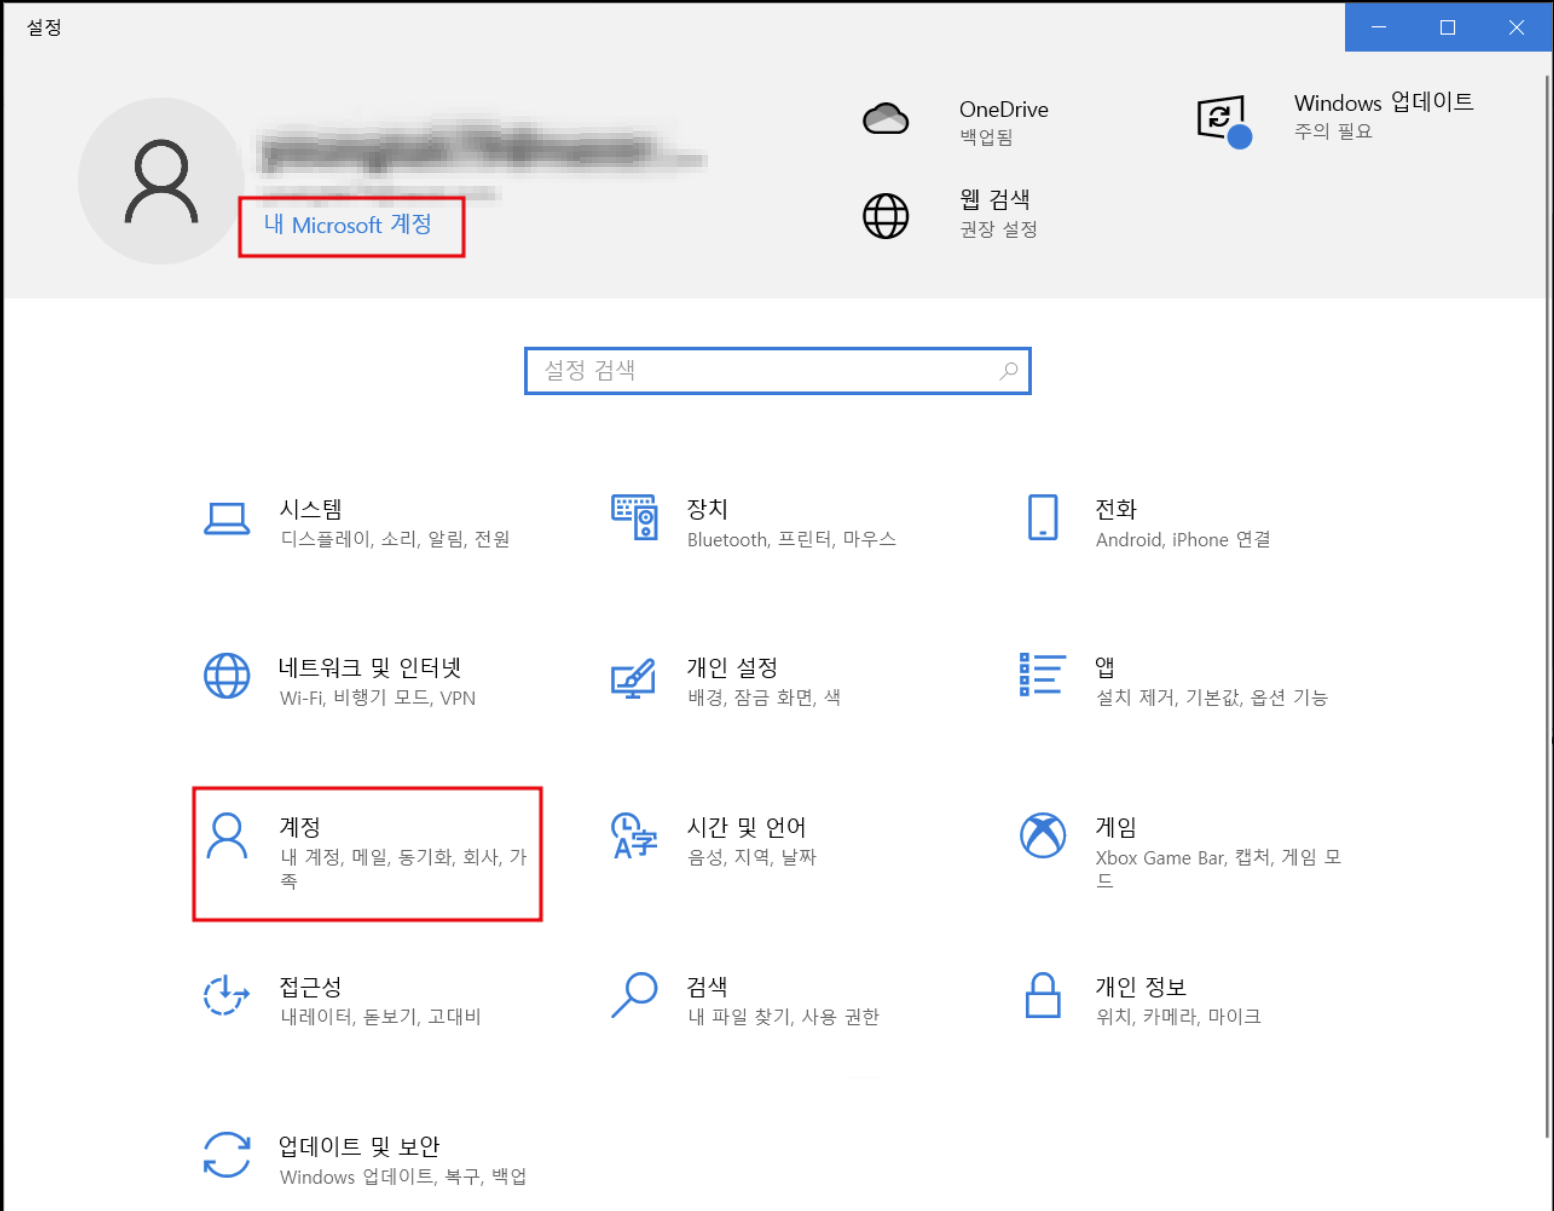Click the 네트워크 및 인터넷 globe icon
This screenshot has height=1211, width=1554.
(227, 676)
